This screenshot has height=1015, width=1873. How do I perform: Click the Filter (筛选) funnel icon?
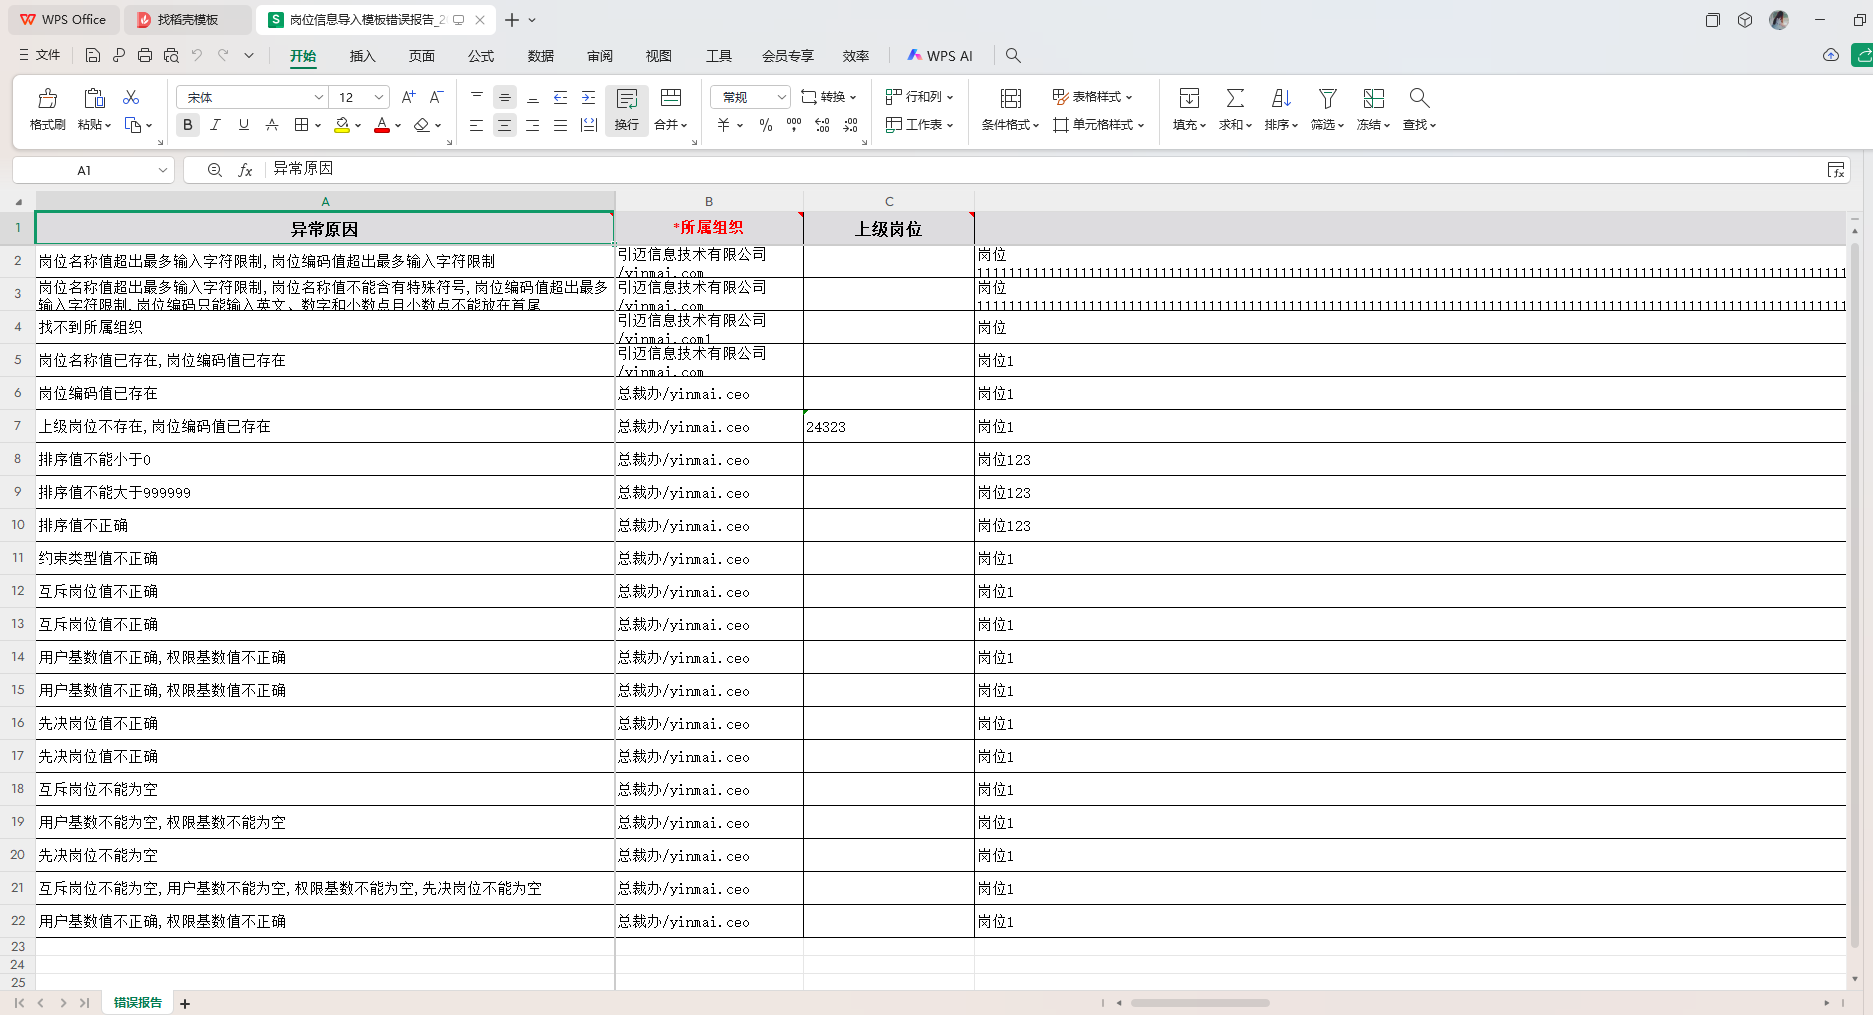pyautogui.click(x=1327, y=98)
